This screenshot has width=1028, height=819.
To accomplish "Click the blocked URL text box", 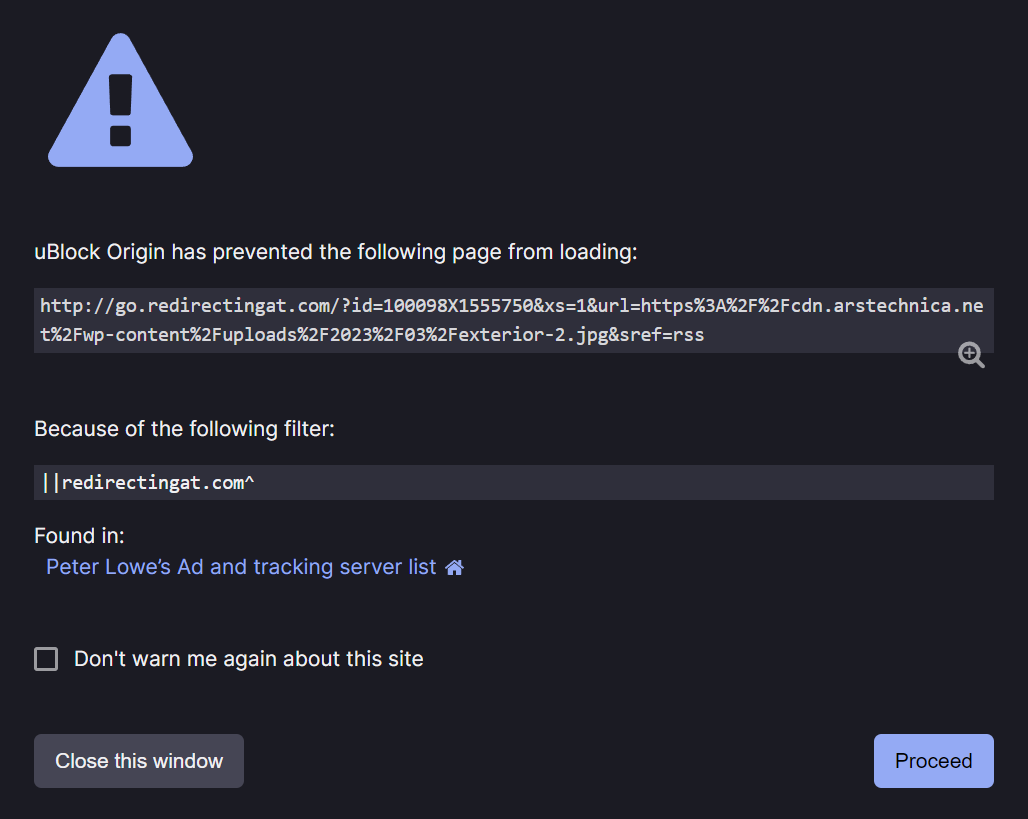I will tap(513, 320).
